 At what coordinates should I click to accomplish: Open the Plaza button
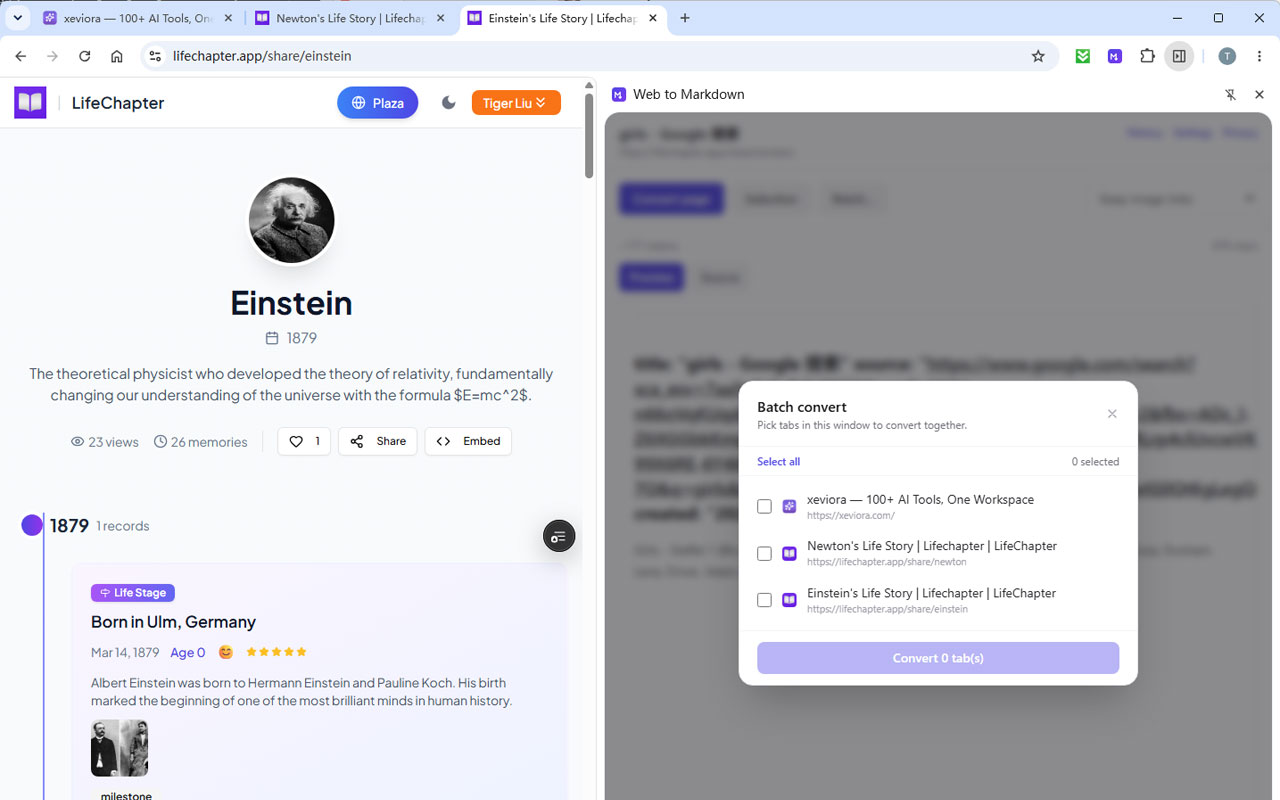click(377, 103)
